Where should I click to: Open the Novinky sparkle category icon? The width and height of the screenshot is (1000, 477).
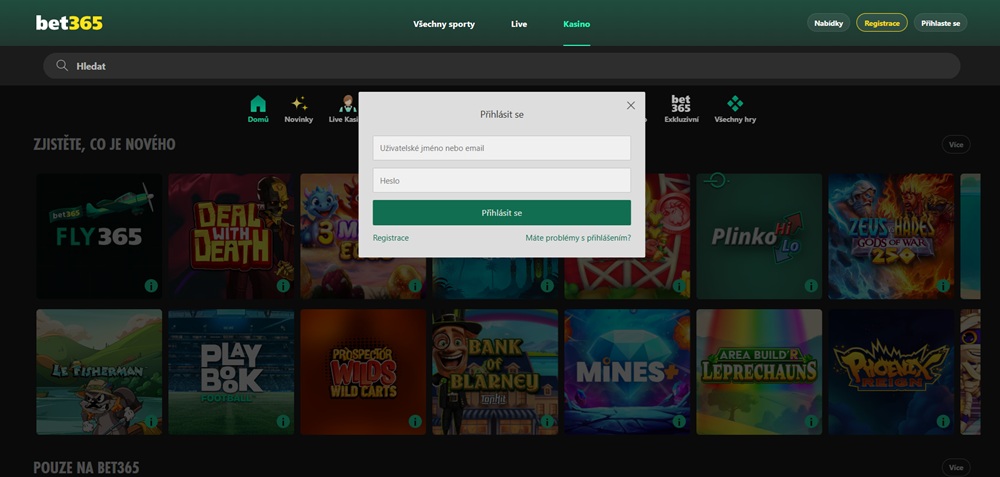point(298,104)
